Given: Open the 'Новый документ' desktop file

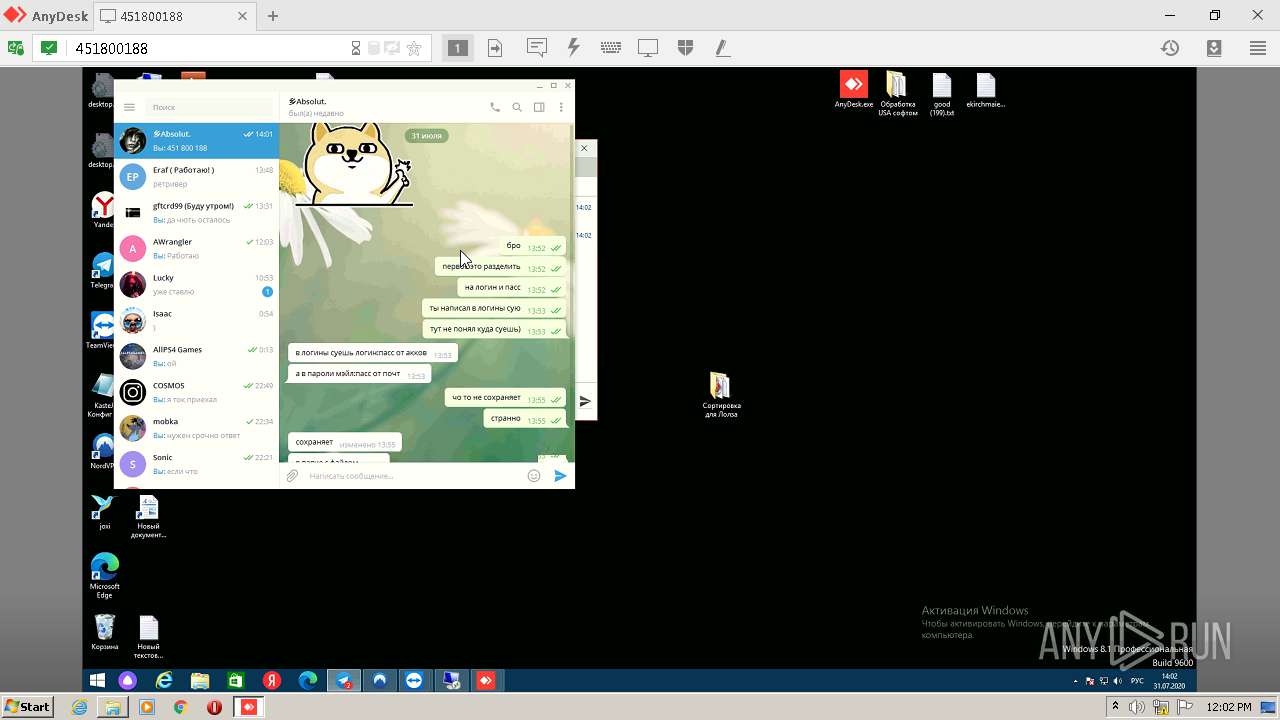Looking at the screenshot, I should [148, 516].
